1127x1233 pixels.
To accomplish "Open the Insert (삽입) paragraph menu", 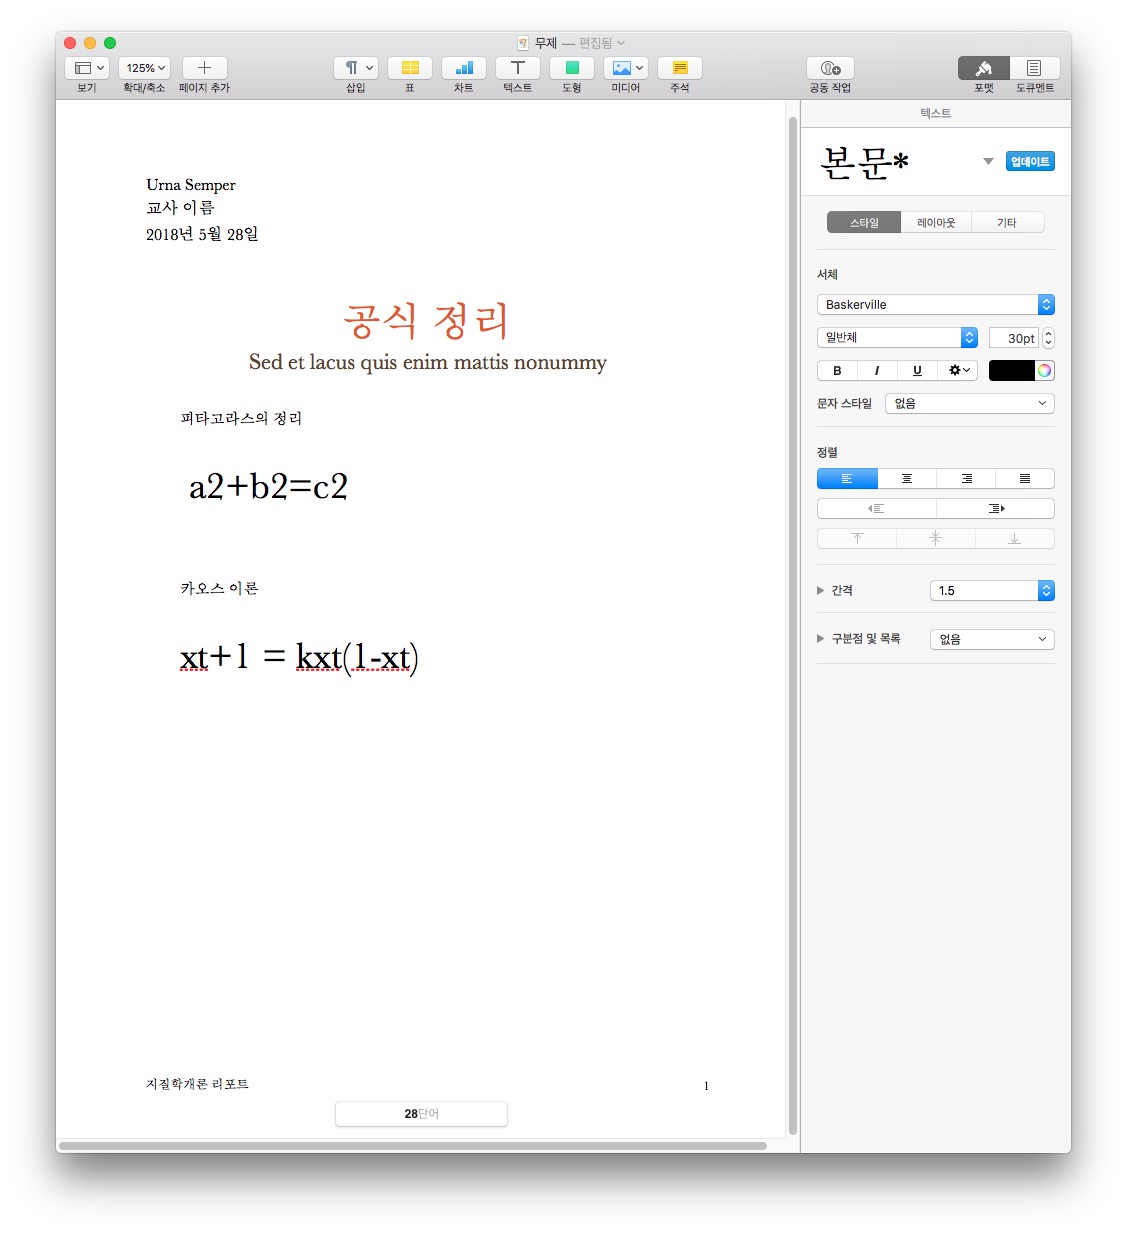I will 356,68.
